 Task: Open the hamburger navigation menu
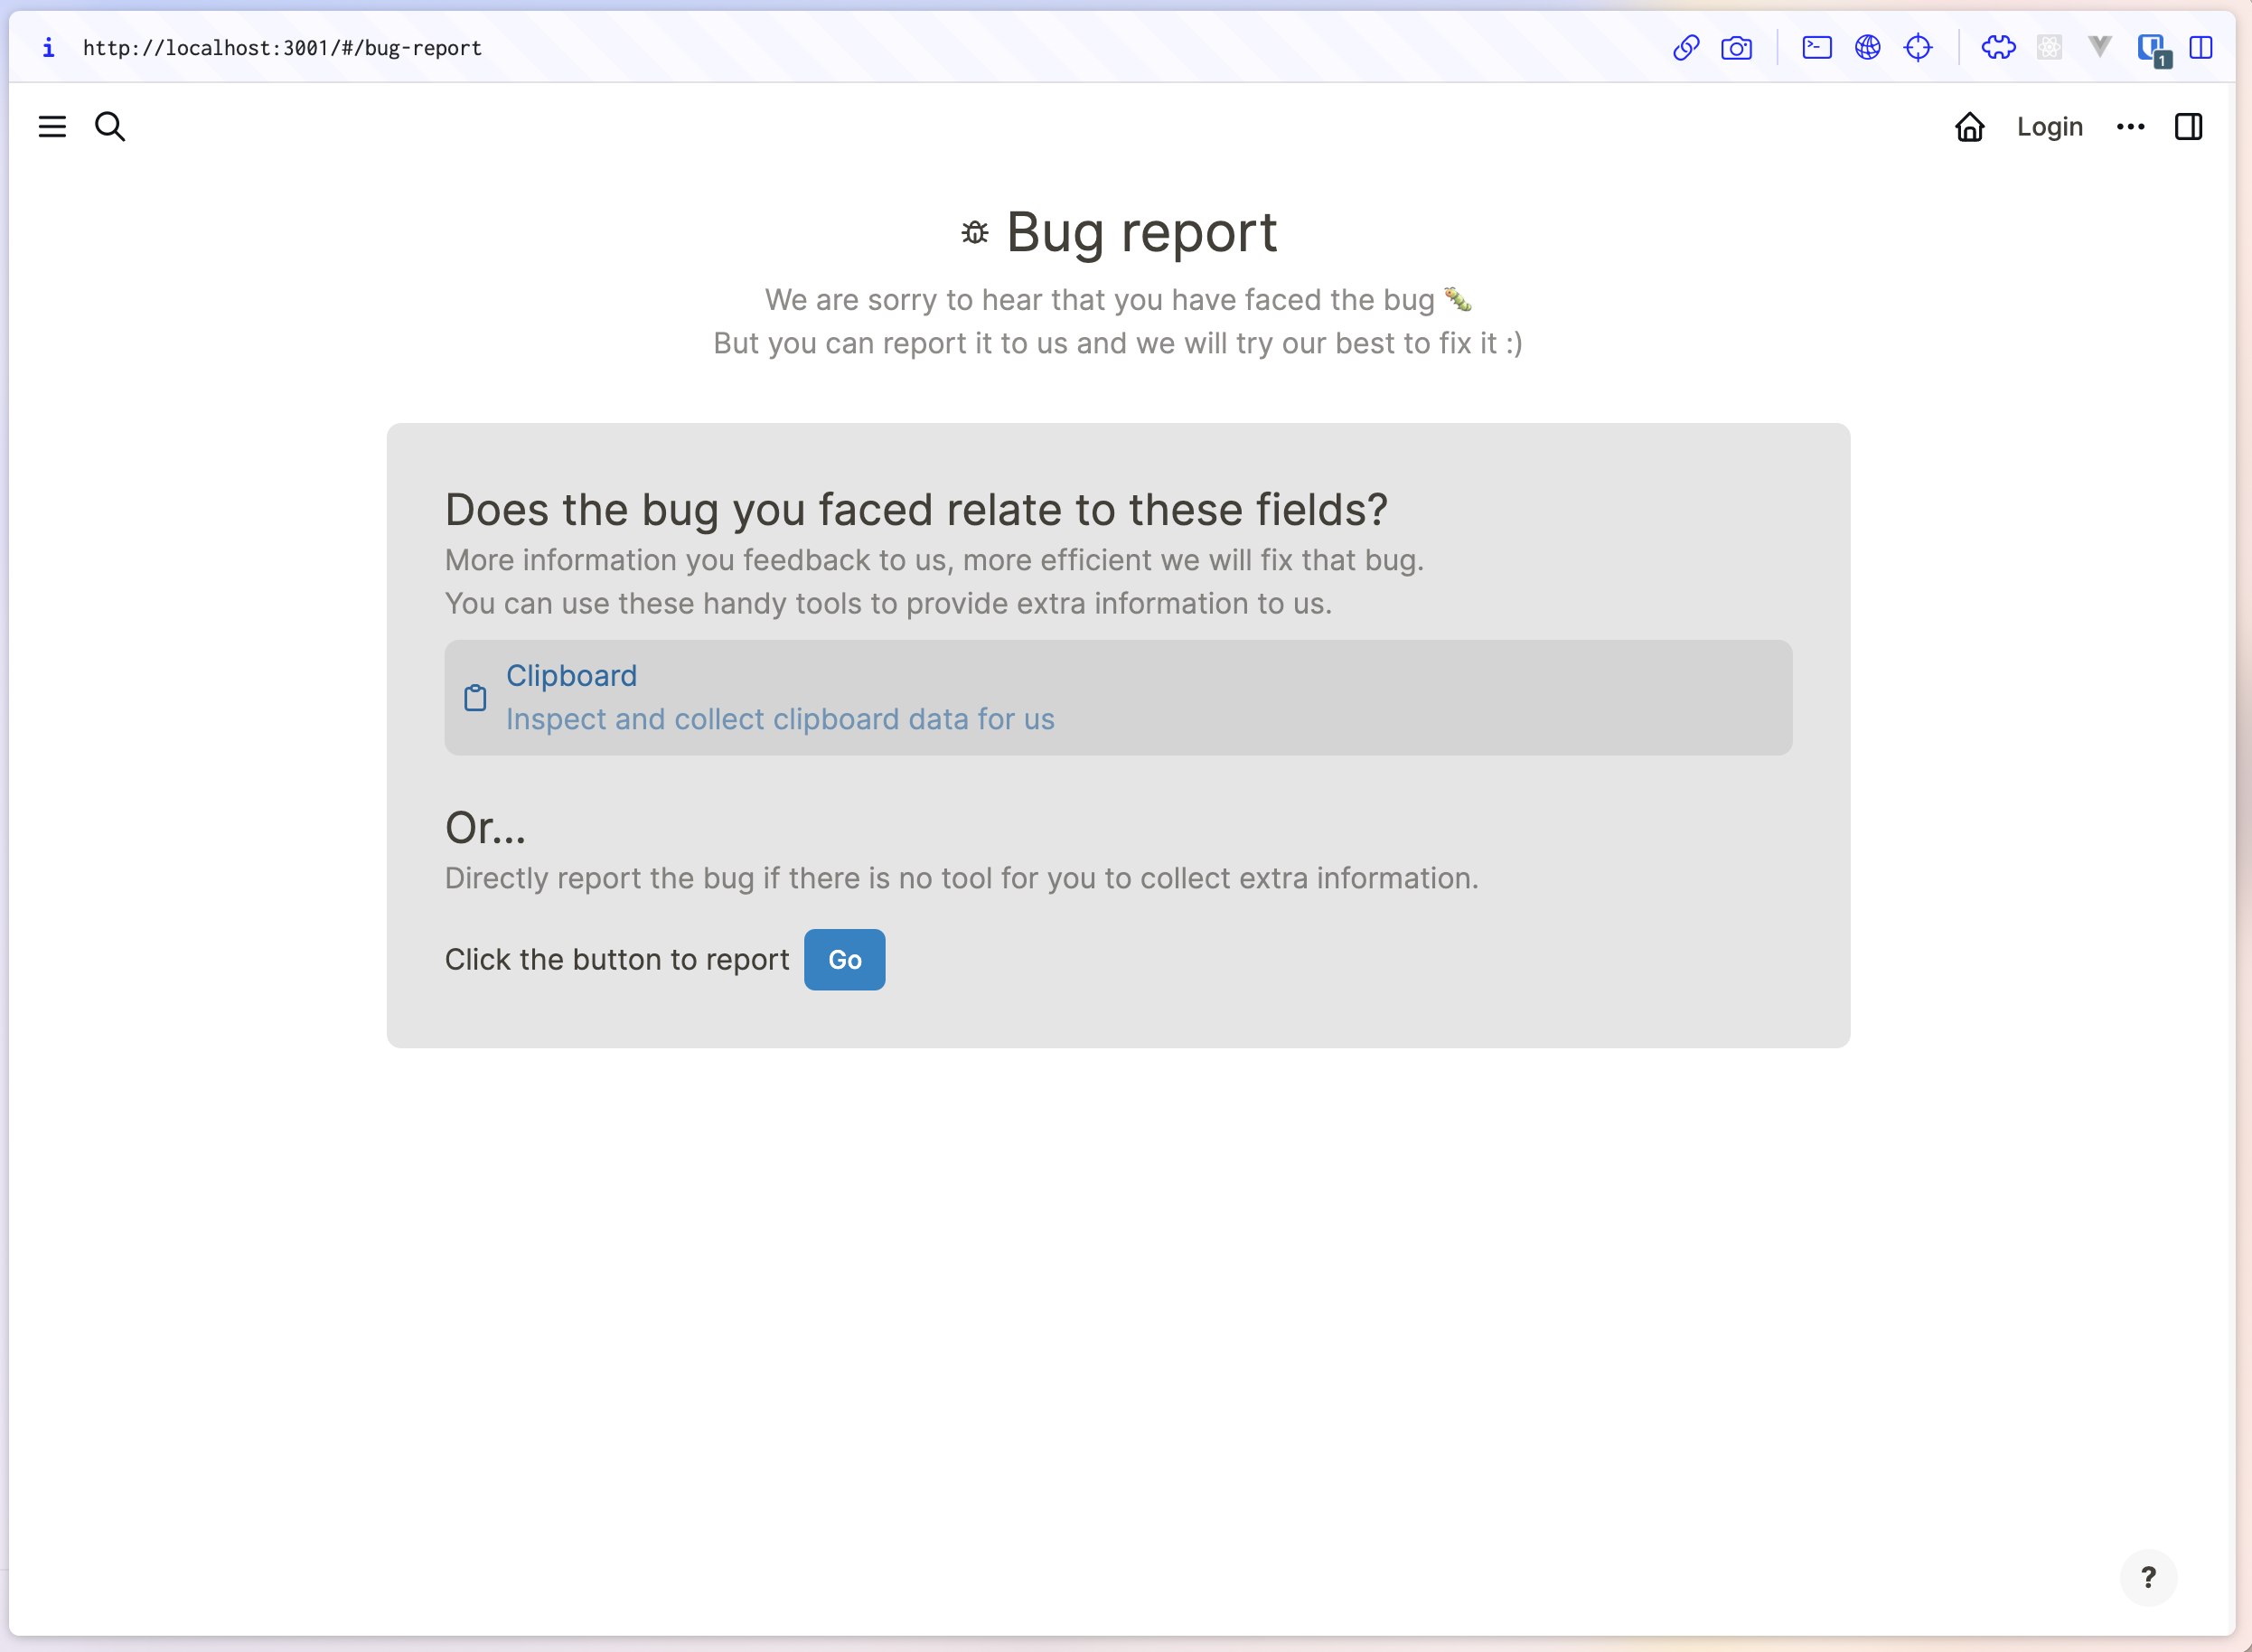click(52, 127)
